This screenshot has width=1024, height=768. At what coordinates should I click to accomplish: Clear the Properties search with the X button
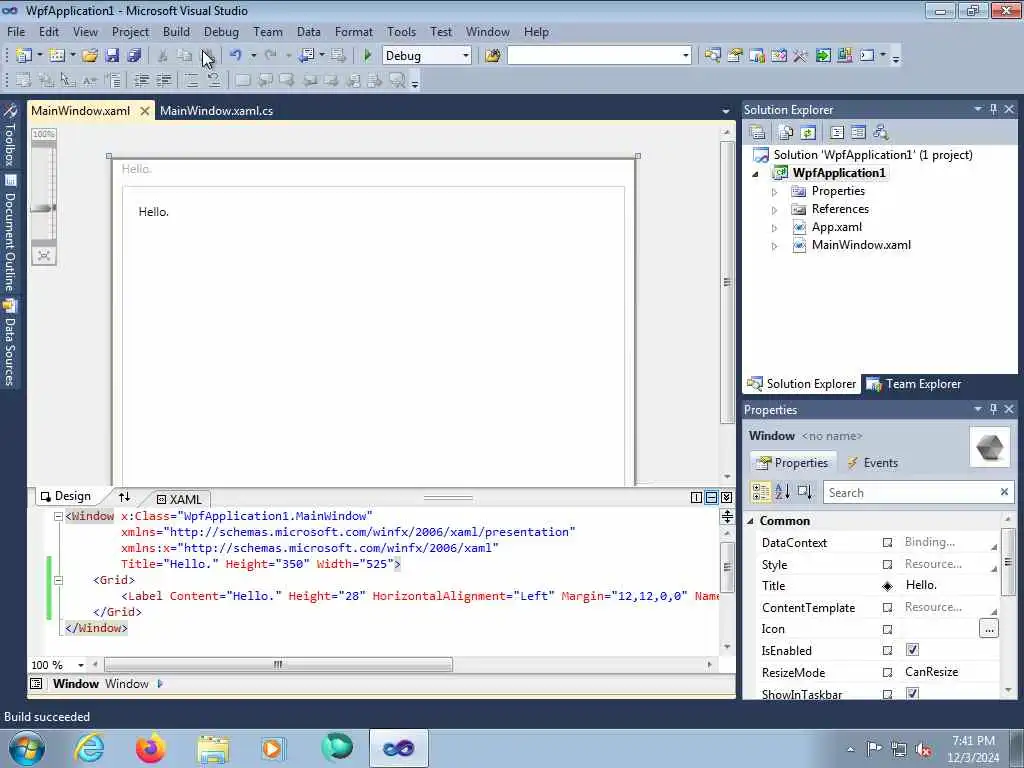click(1004, 492)
